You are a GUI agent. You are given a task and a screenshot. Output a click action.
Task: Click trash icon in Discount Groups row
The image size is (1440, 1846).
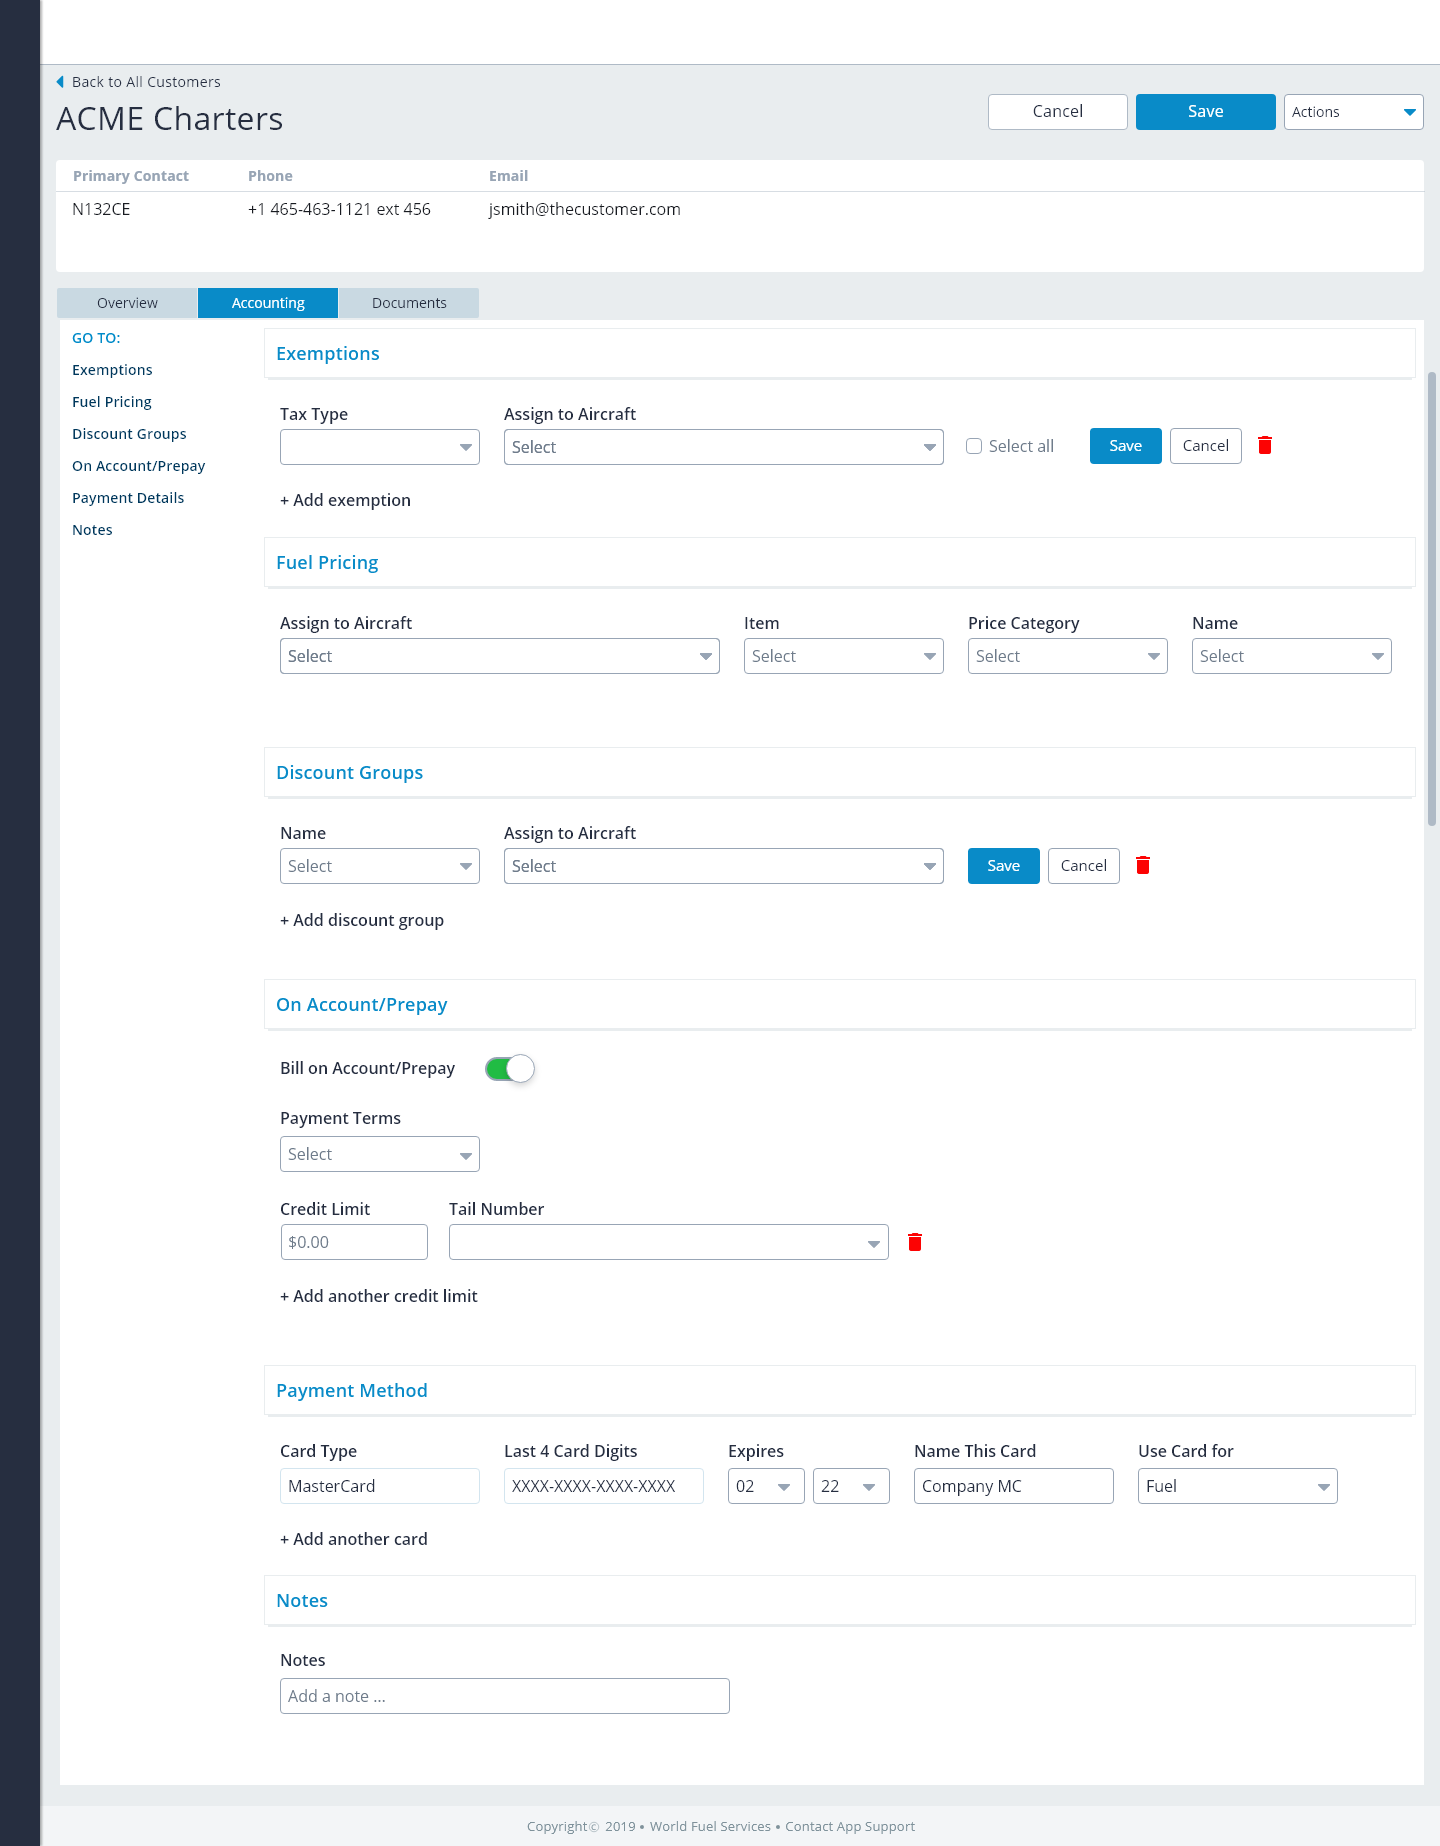(x=1142, y=866)
